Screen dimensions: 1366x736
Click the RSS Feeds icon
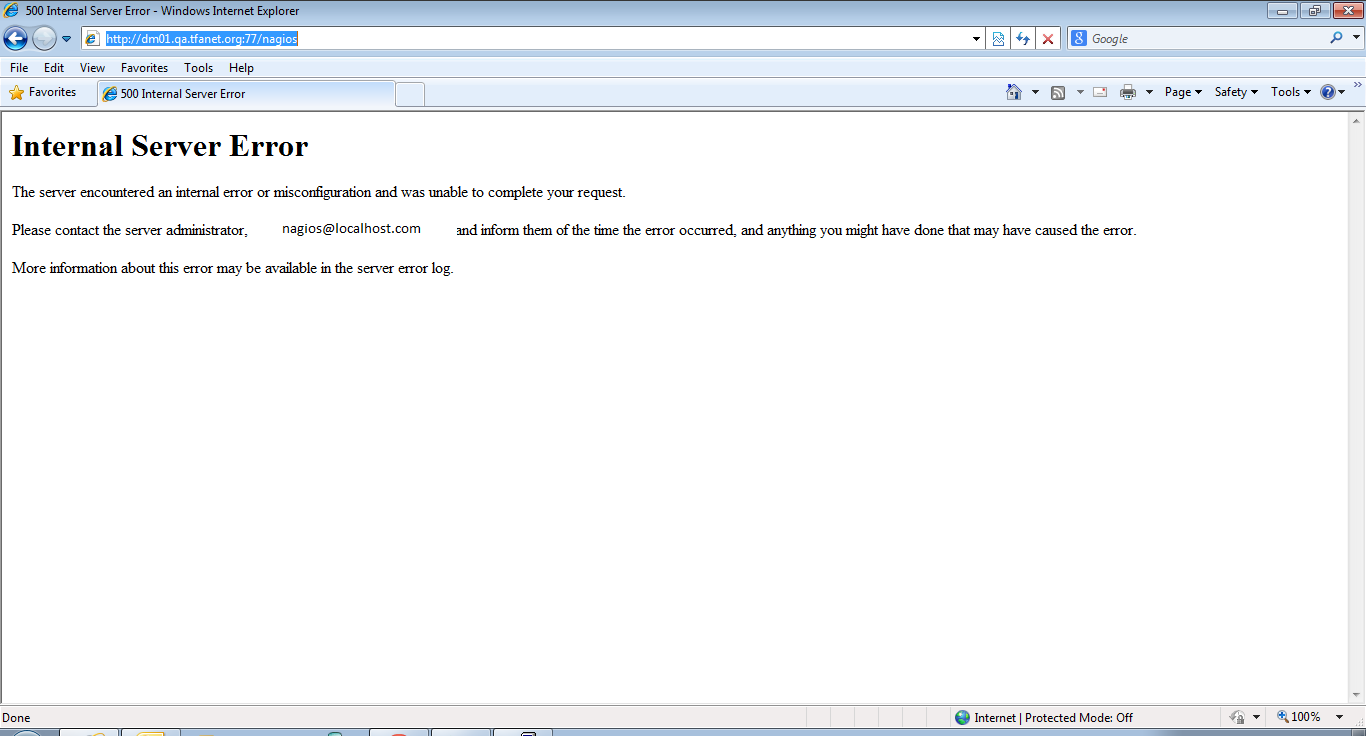[x=1058, y=92]
